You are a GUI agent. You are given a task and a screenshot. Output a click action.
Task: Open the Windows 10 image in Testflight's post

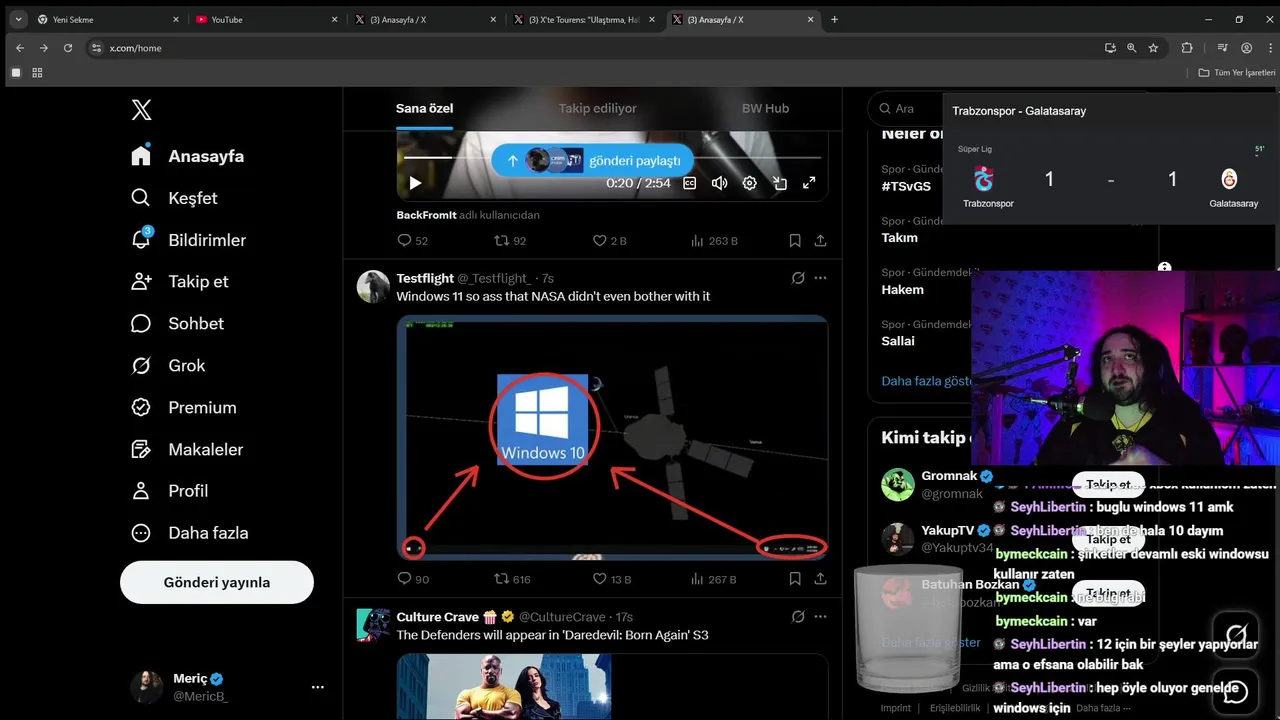tap(612, 437)
